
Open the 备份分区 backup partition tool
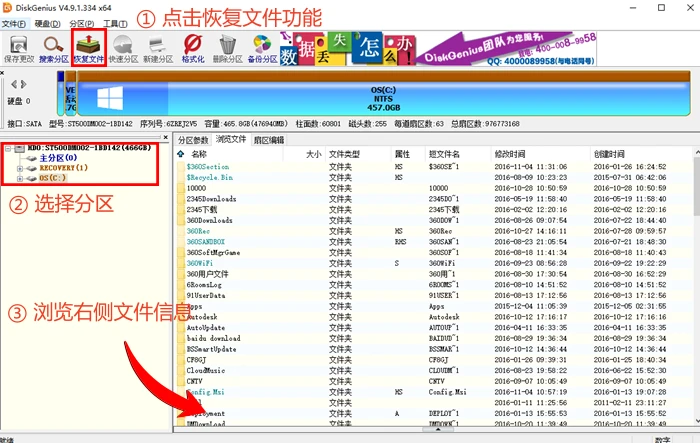262,48
